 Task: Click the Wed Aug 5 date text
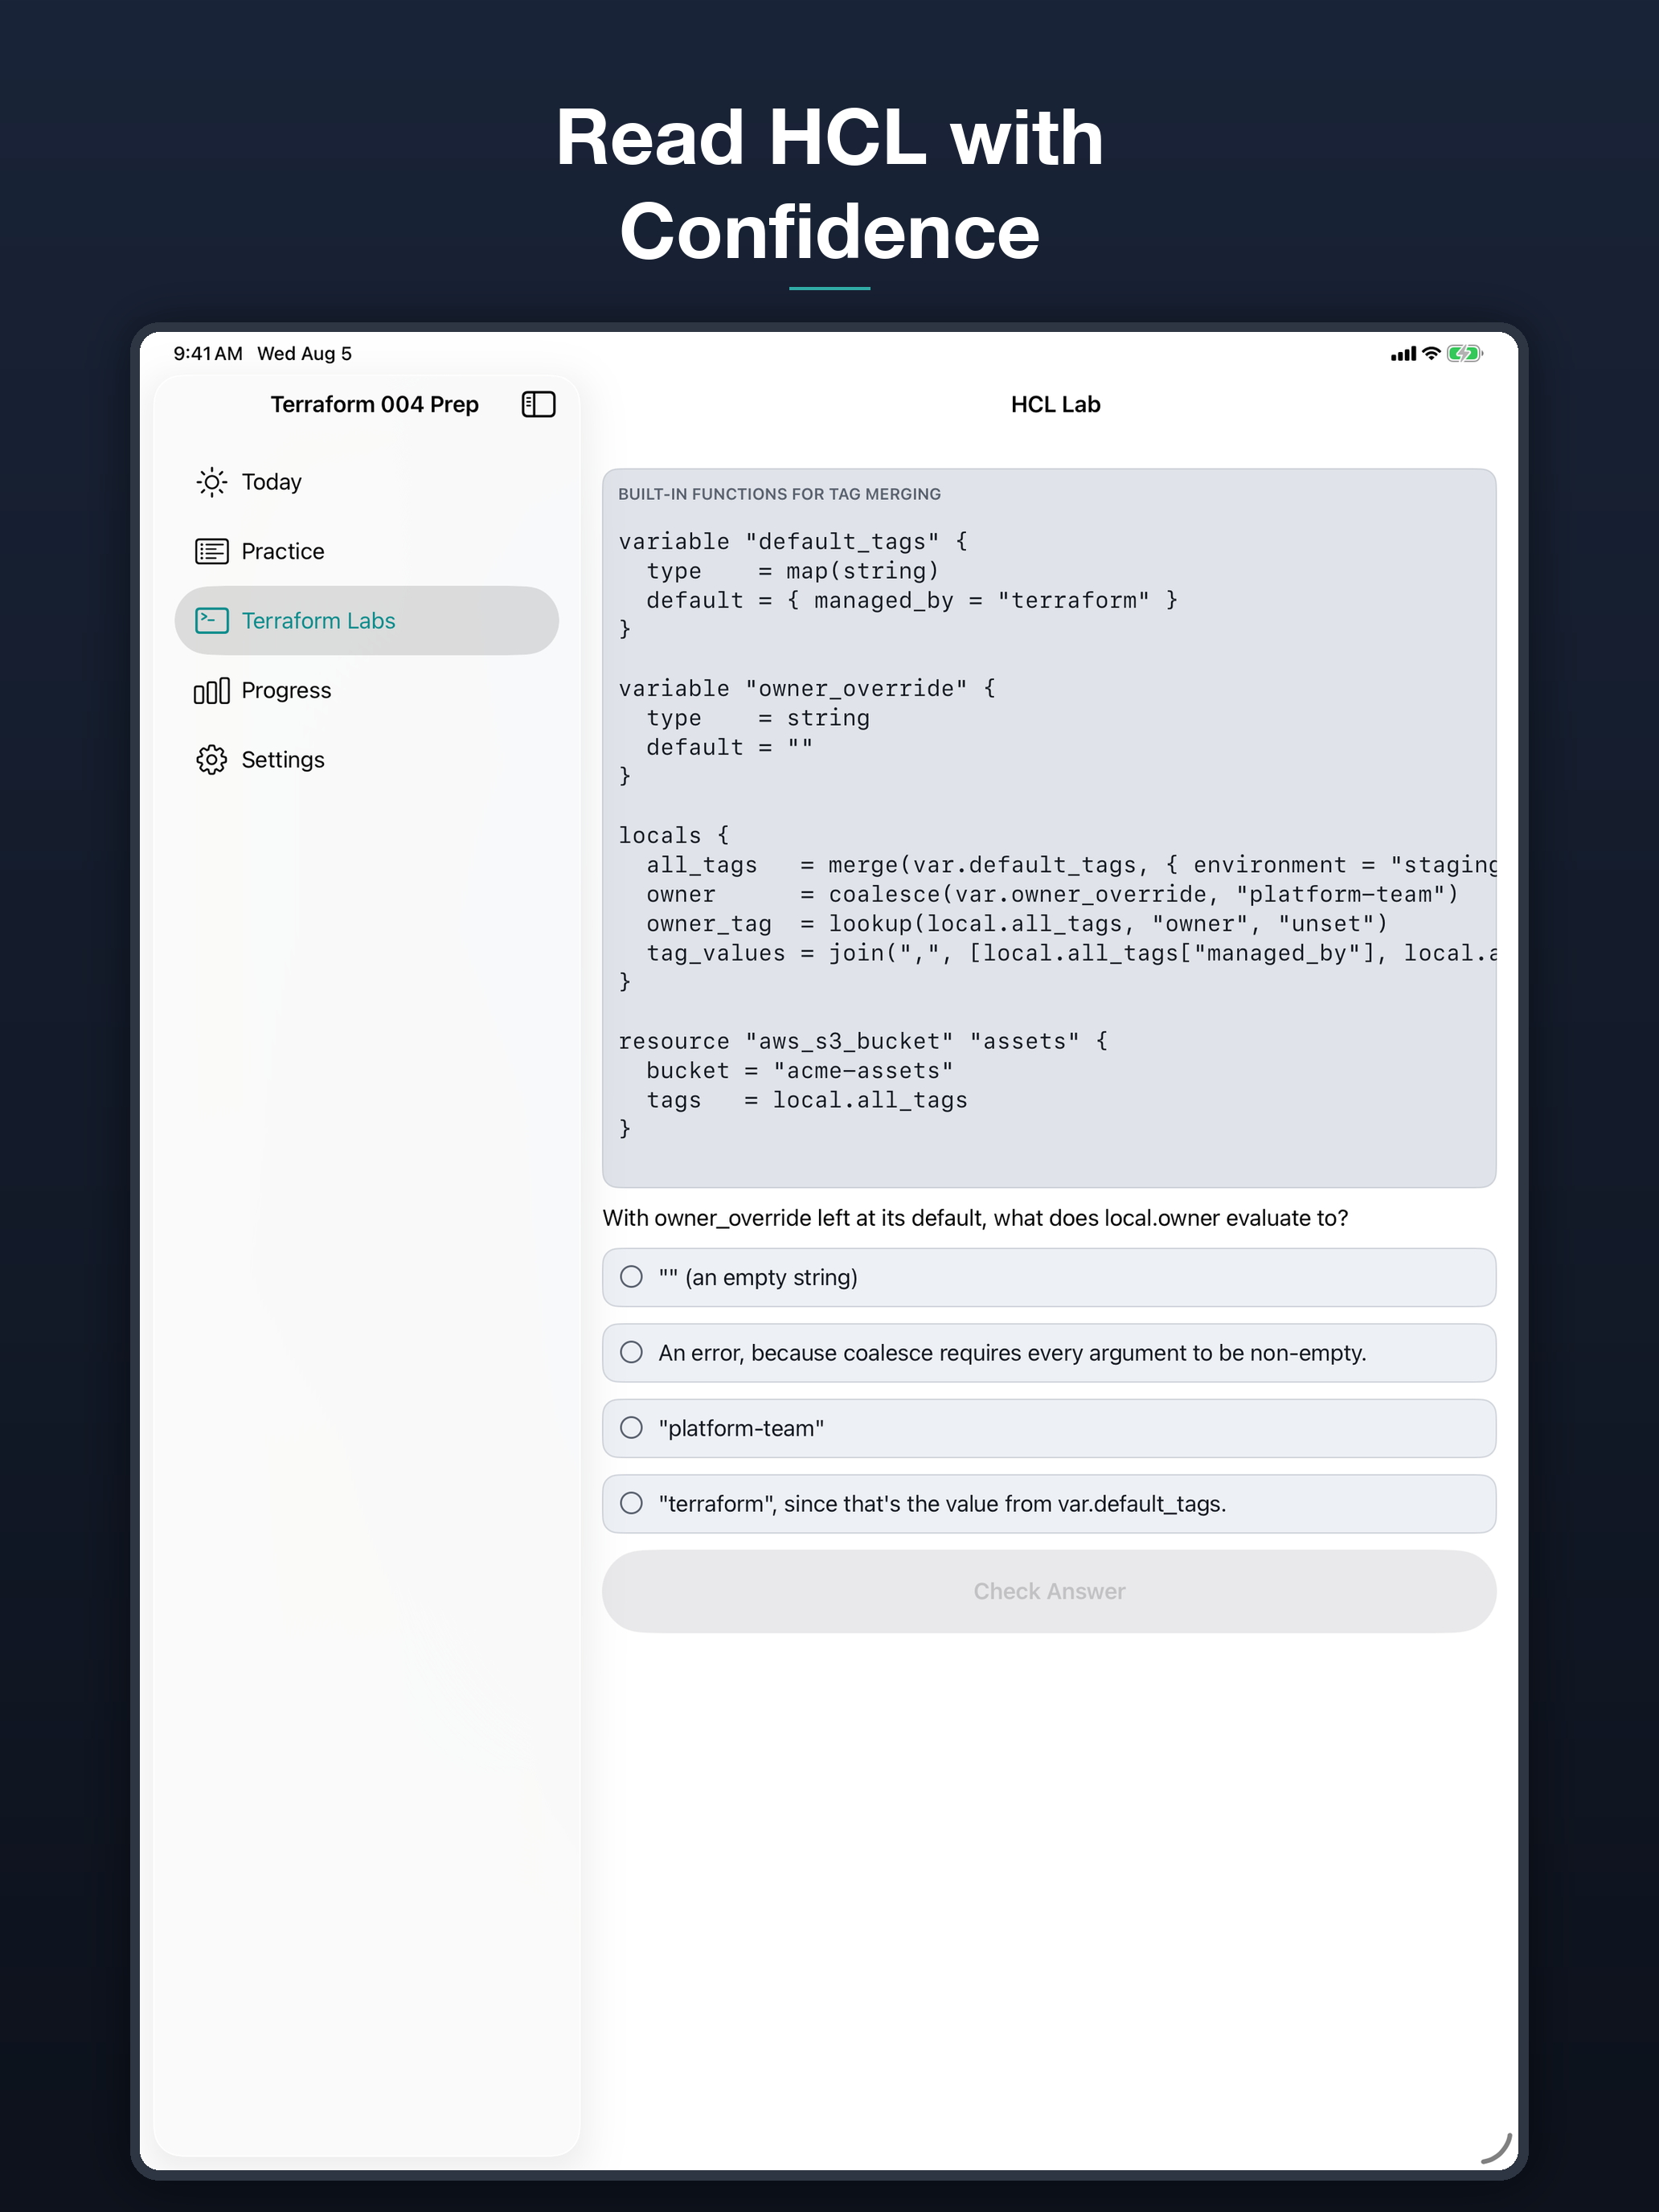tap(304, 353)
